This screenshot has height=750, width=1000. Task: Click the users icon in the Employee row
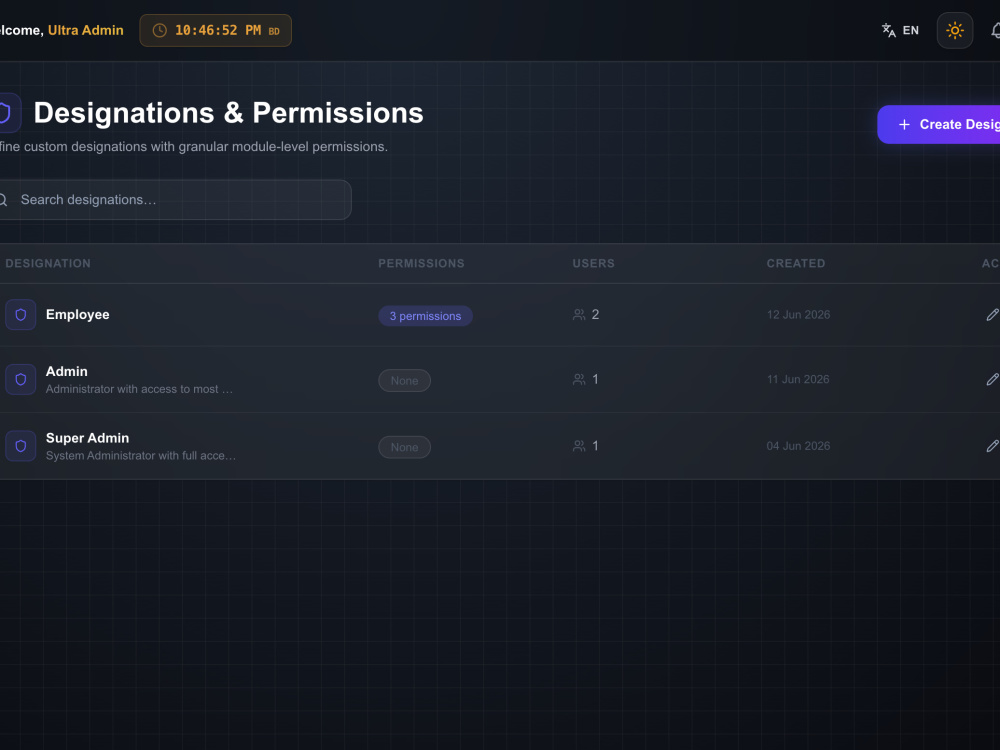579,314
